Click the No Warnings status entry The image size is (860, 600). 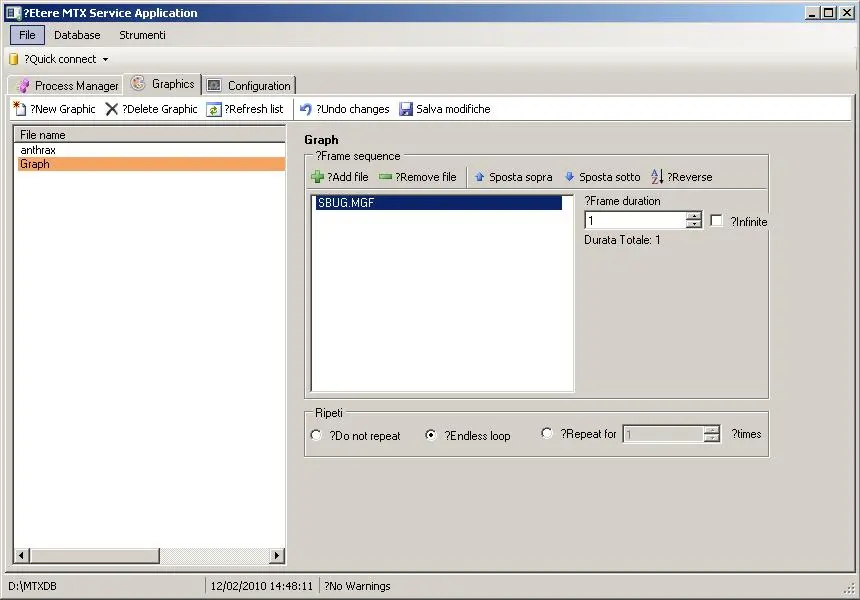tap(357, 586)
